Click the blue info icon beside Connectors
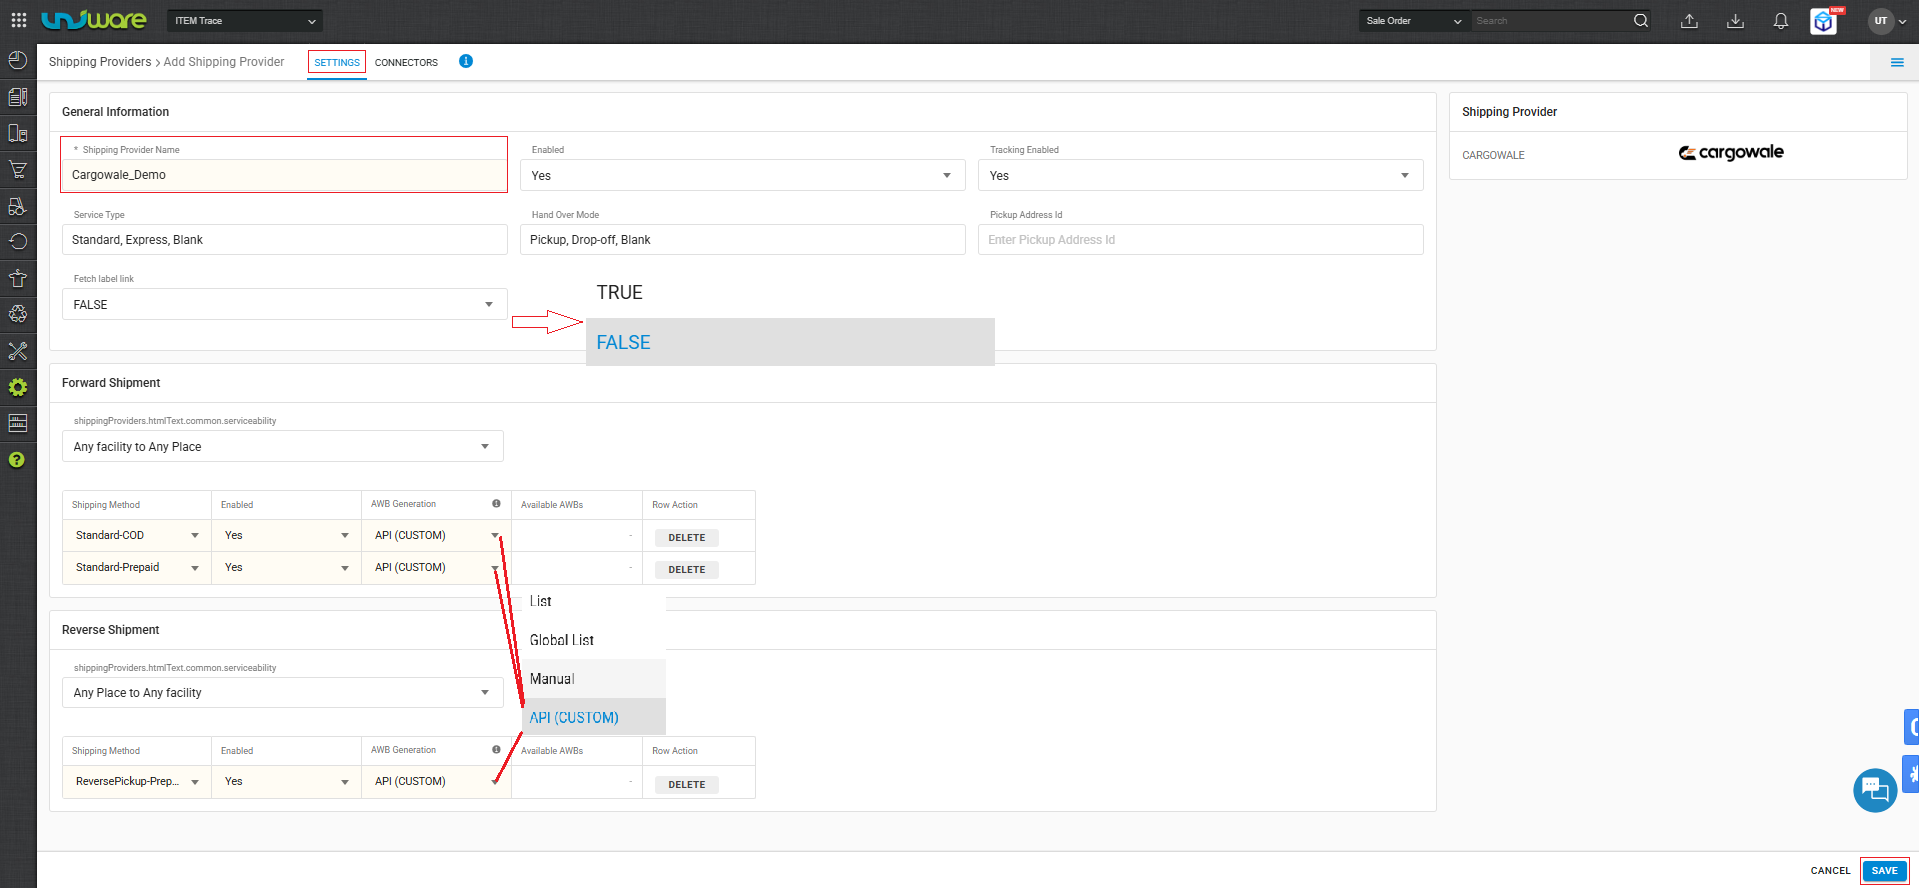The height and width of the screenshot is (888, 1919). (x=466, y=61)
